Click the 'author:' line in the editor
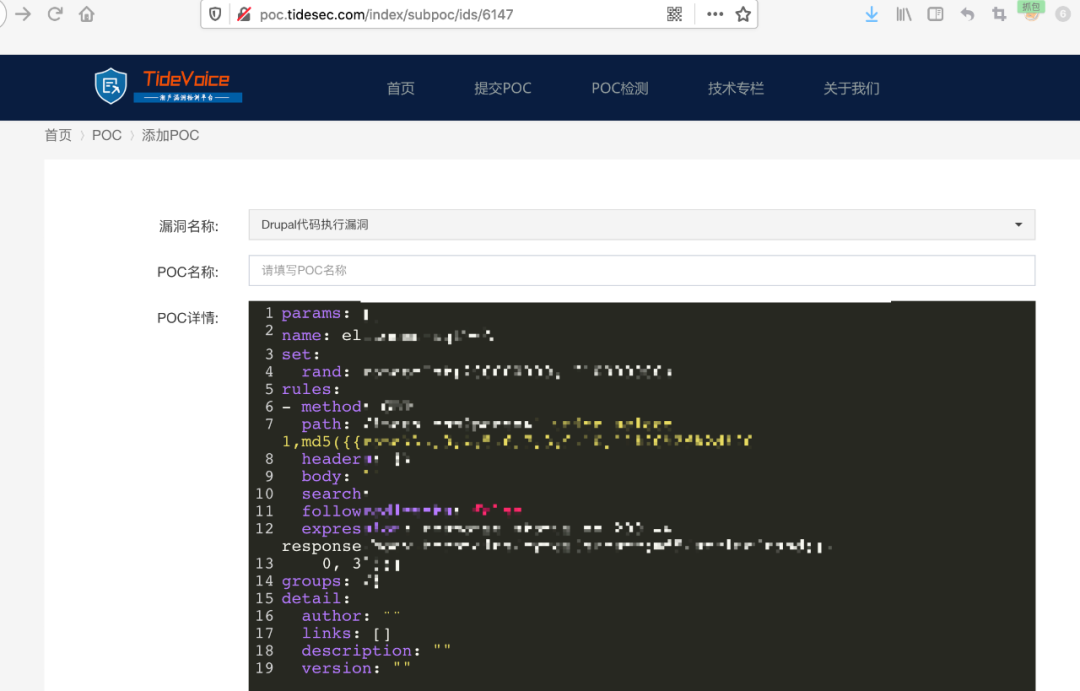The image size is (1080, 691). (351, 615)
